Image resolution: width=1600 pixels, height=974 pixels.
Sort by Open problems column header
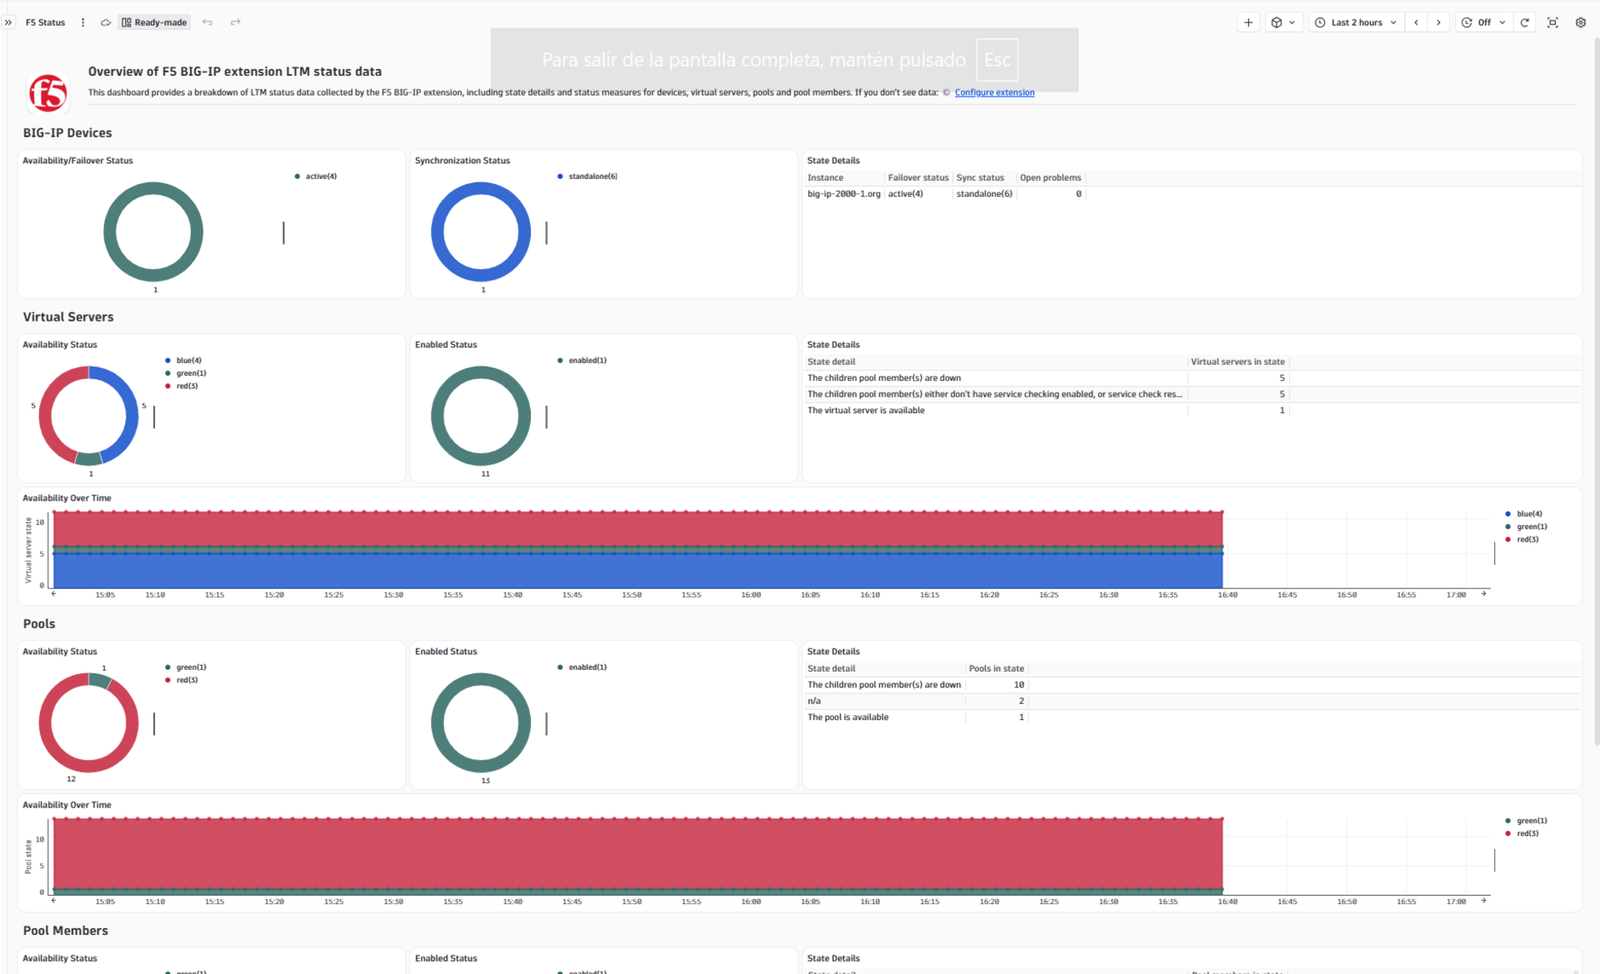pyautogui.click(x=1050, y=178)
